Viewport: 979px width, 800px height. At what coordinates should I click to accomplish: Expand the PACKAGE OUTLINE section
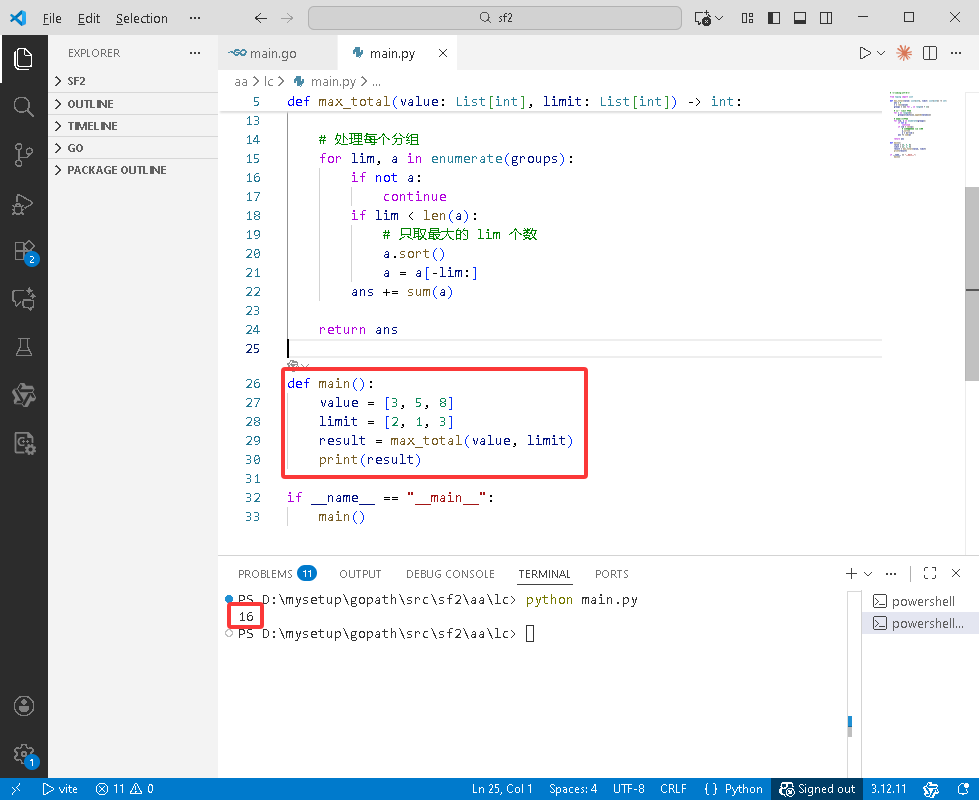click(133, 170)
